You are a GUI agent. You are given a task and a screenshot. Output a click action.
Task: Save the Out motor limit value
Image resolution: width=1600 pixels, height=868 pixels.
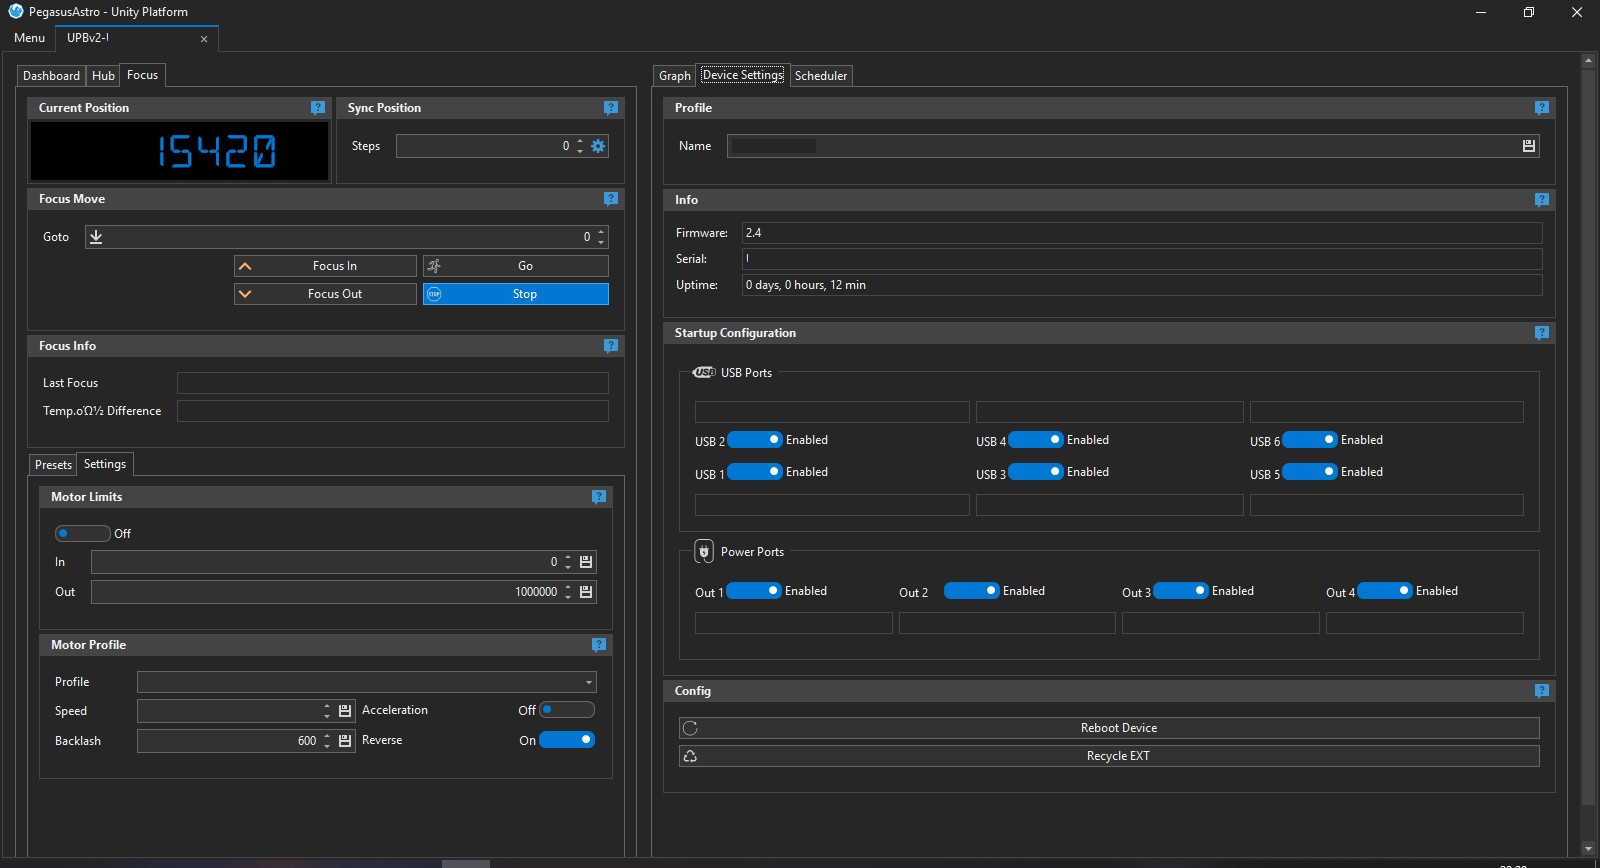pos(586,592)
